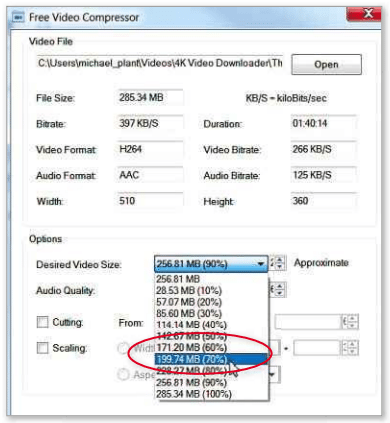
Task: Click the video file path field
Action: tap(160, 63)
